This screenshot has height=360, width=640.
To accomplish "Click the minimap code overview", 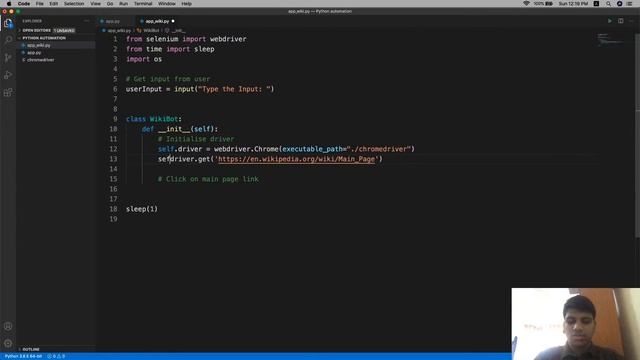I will 610,40.
